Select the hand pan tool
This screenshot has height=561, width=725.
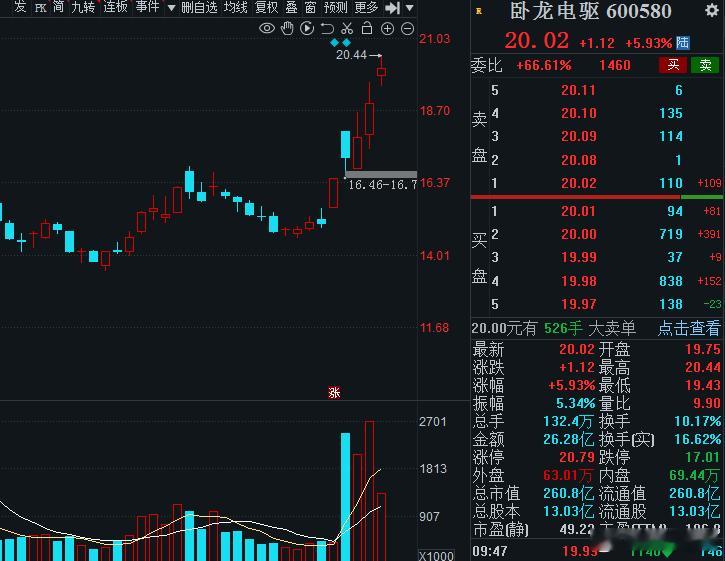pyautogui.click(x=287, y=29)
